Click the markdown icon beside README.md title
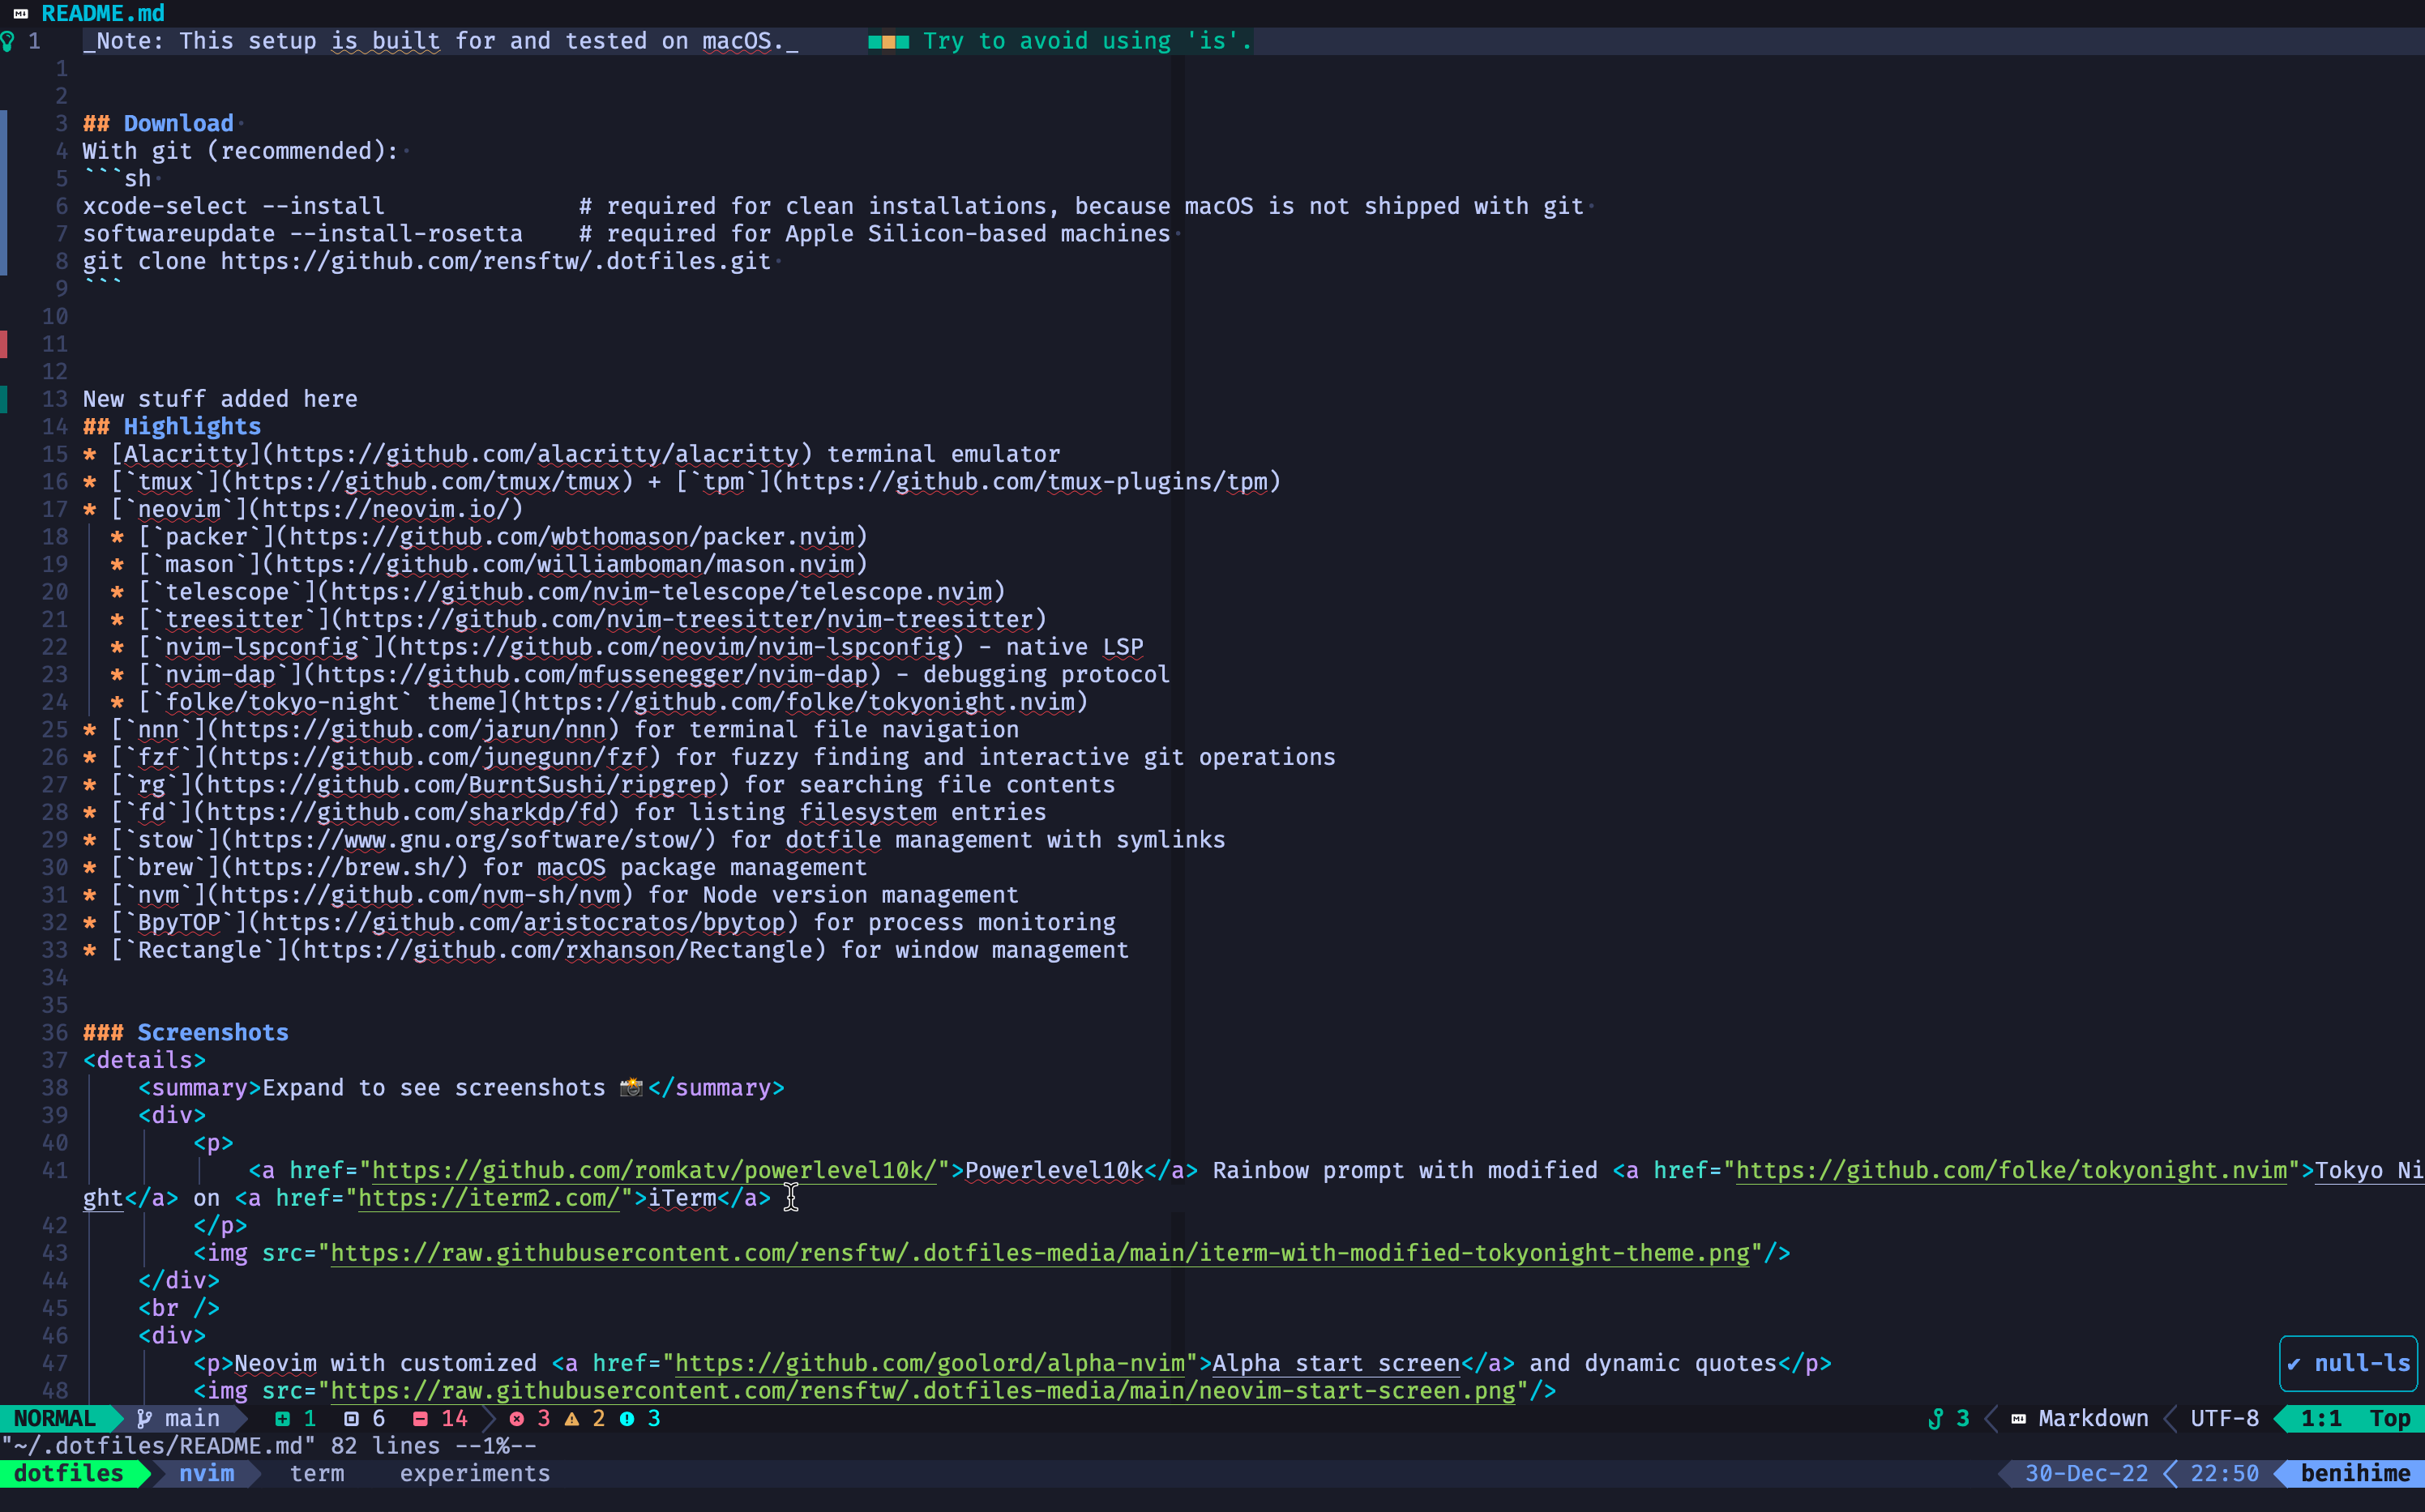 20,13
